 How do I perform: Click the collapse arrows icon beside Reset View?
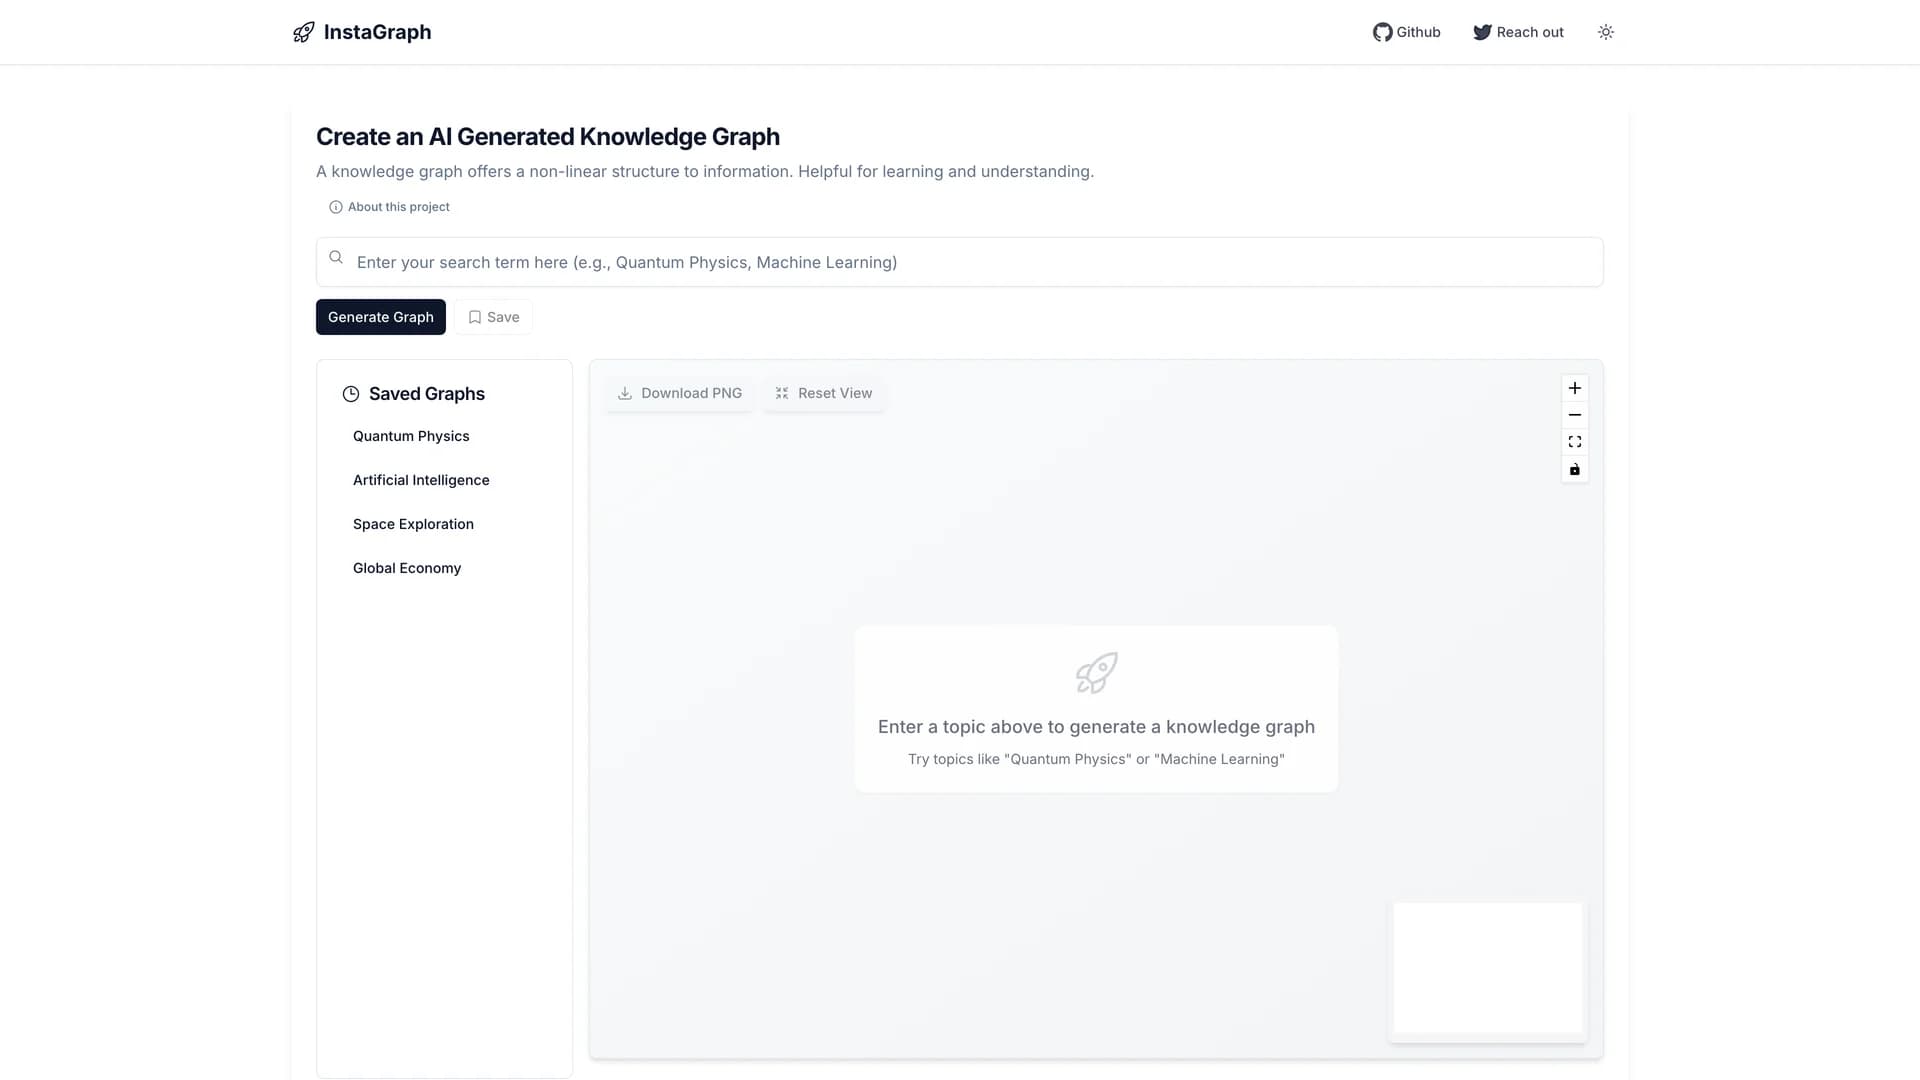click(x=781, y=393)
